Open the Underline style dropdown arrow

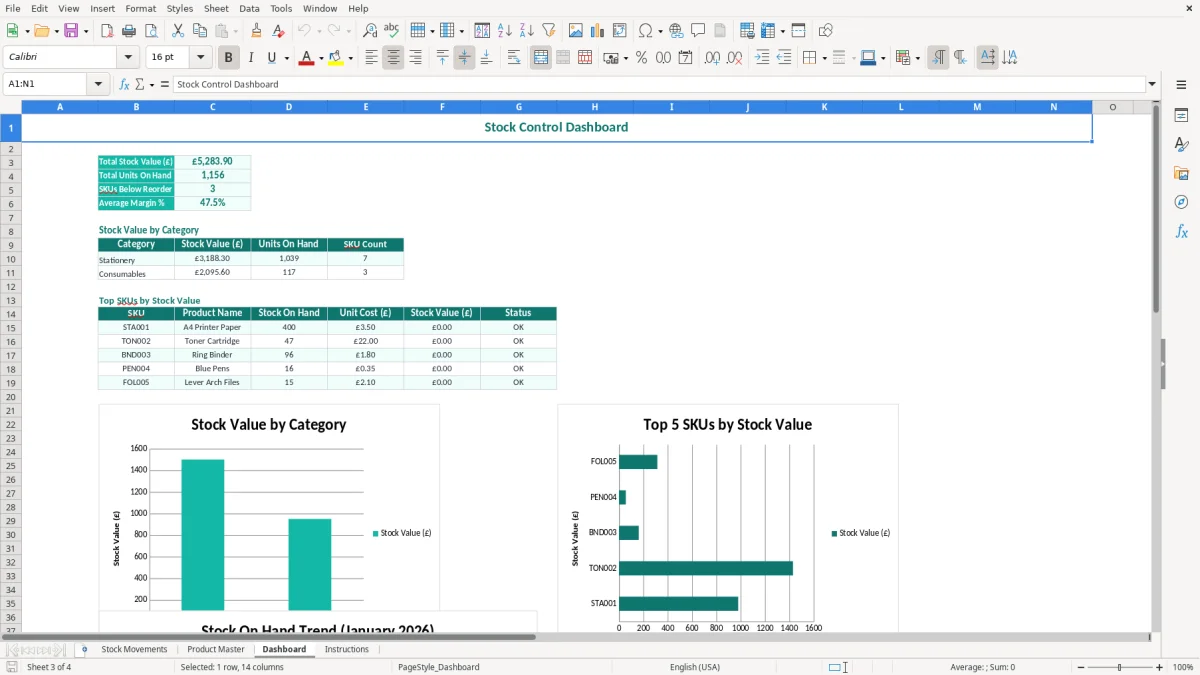pos(285,58)
